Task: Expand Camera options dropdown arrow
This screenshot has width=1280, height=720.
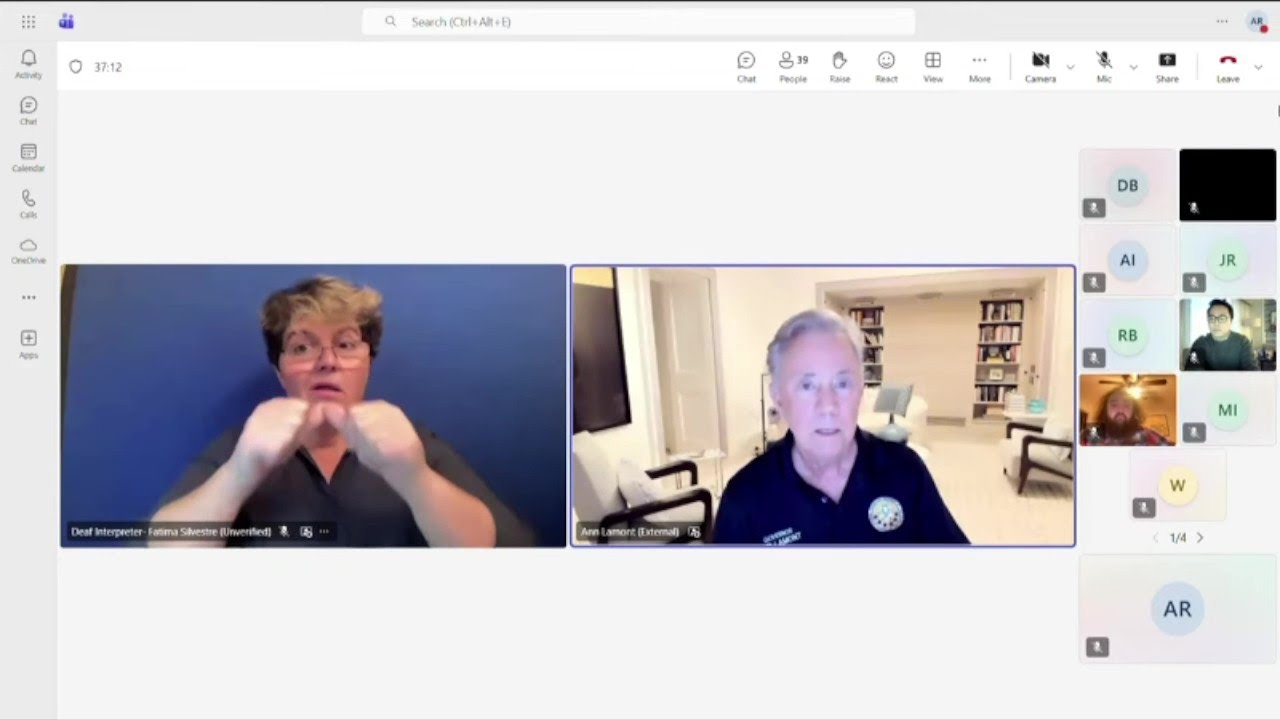Action: tap(1070, 67)
